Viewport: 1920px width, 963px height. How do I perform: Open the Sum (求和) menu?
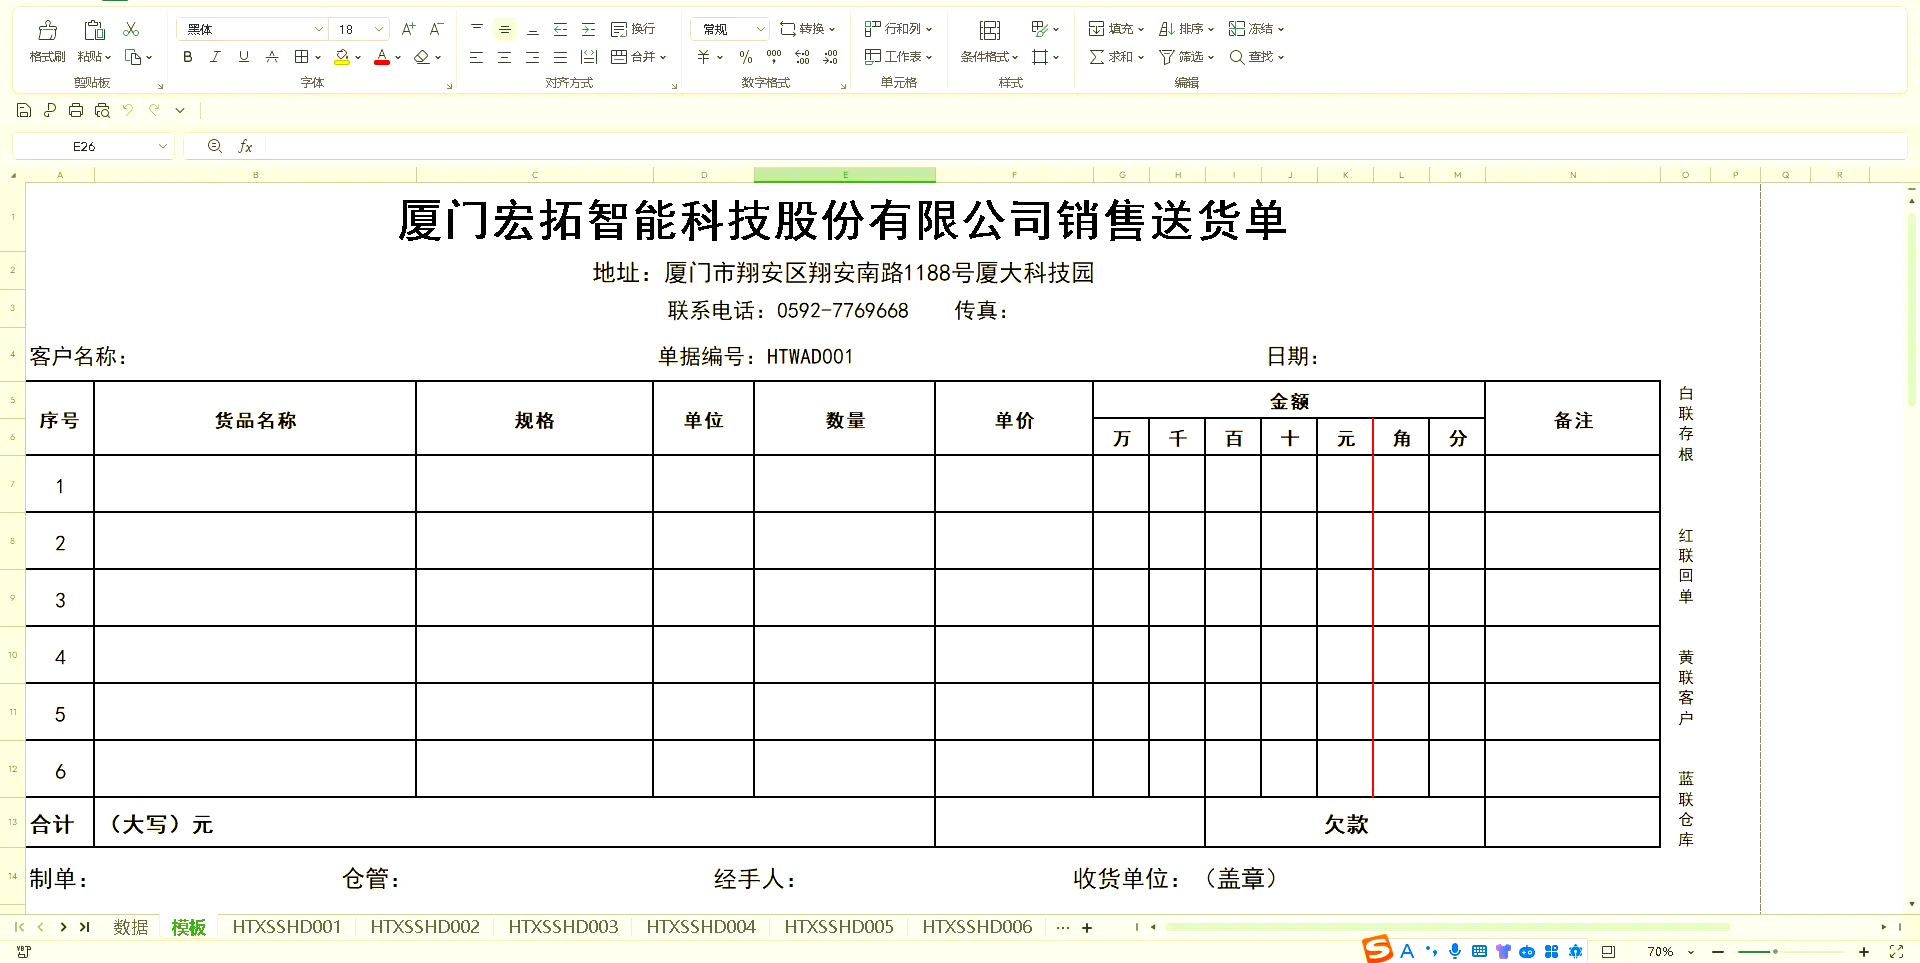point(1116,57)
